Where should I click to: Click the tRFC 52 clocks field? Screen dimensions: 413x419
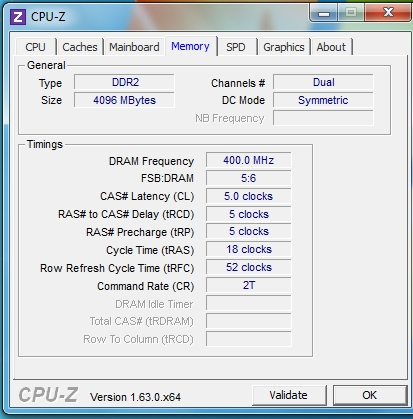(249, 267)
